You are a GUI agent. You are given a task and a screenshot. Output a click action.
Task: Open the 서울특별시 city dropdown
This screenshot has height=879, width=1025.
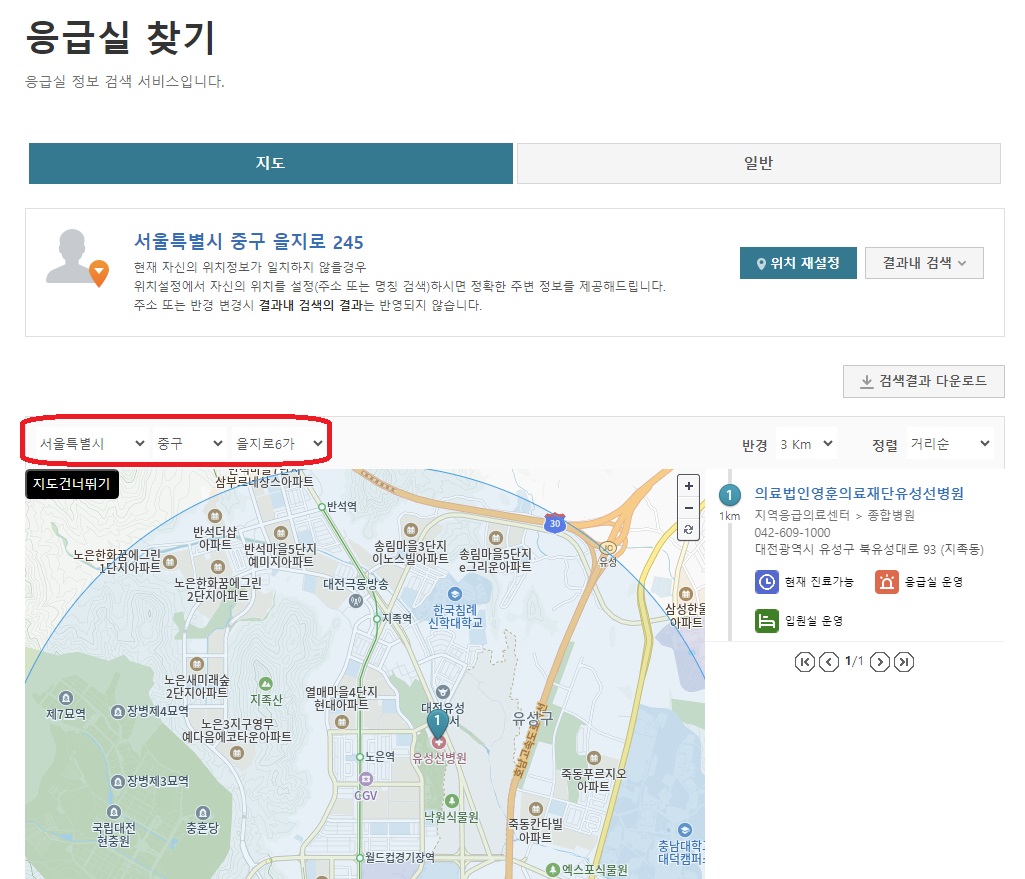click(92, 444)
